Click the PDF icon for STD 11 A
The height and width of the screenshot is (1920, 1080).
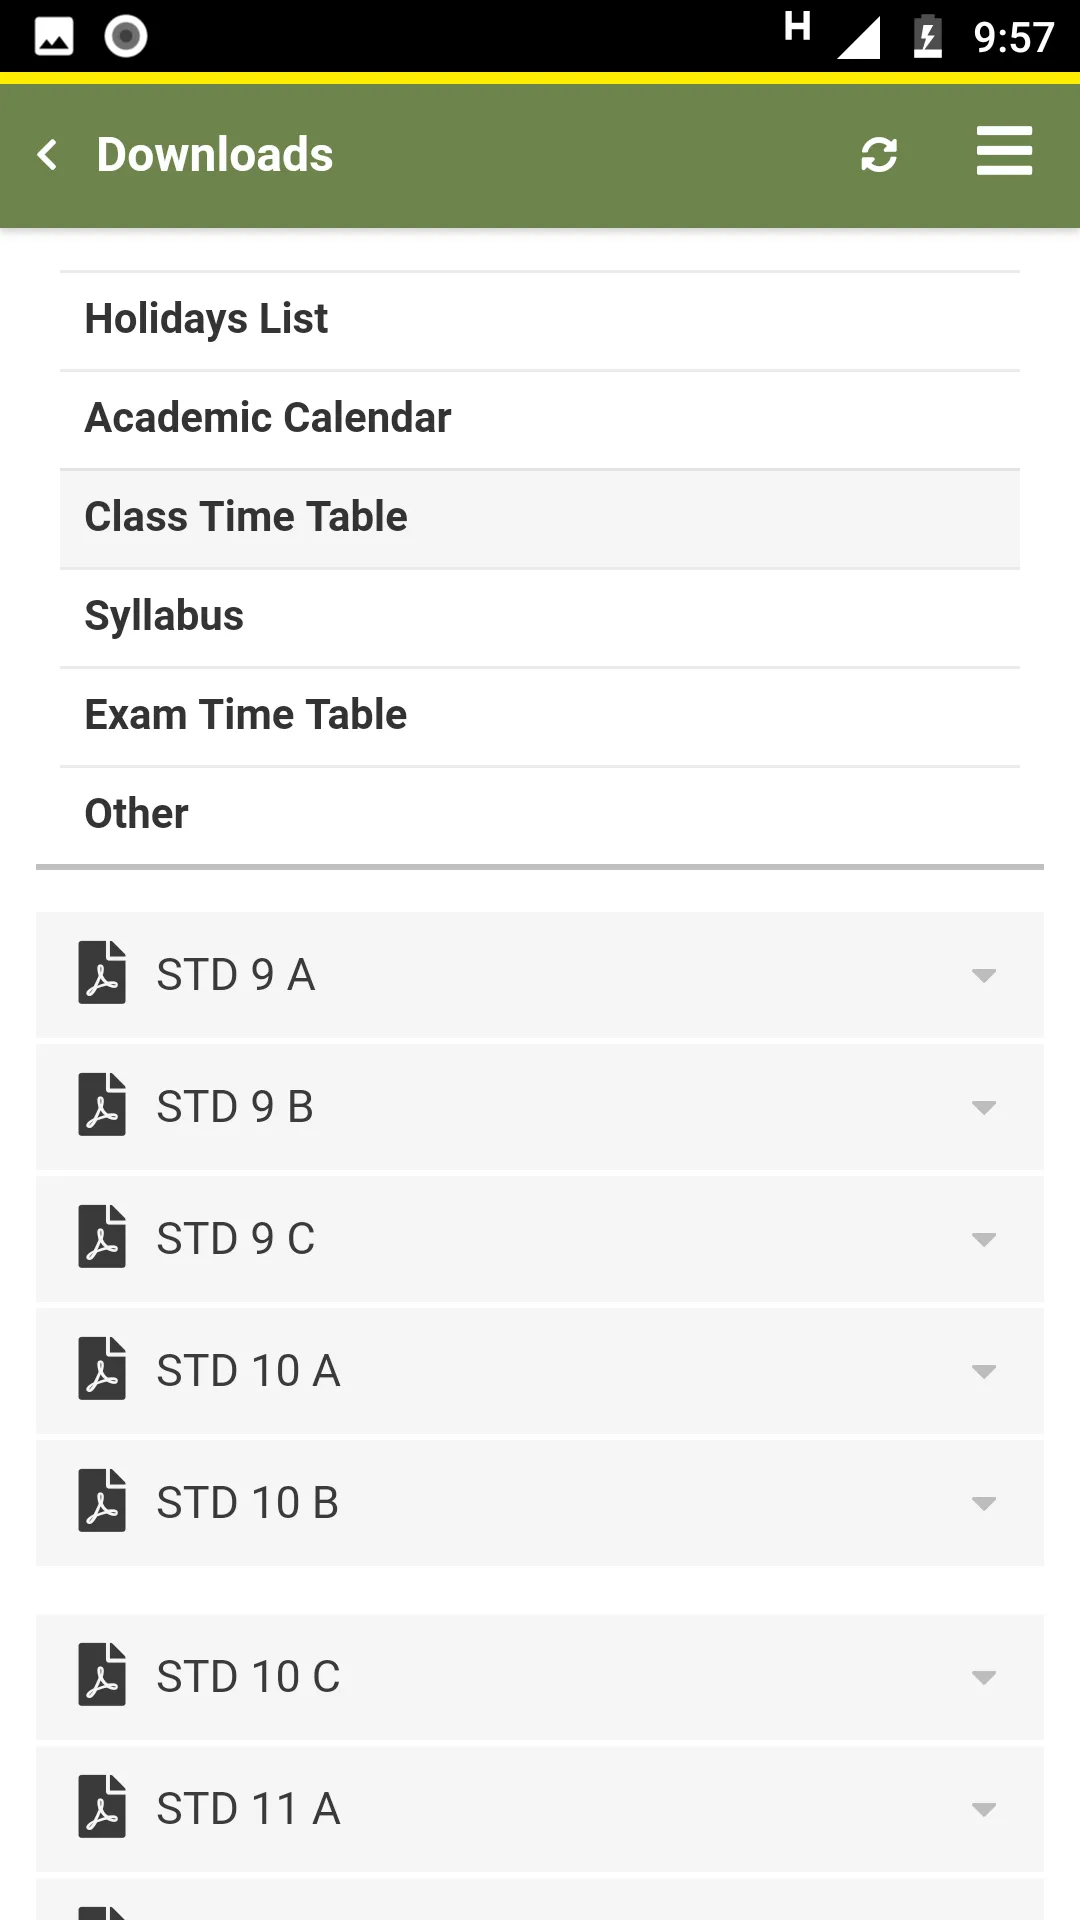(102, 1806)
